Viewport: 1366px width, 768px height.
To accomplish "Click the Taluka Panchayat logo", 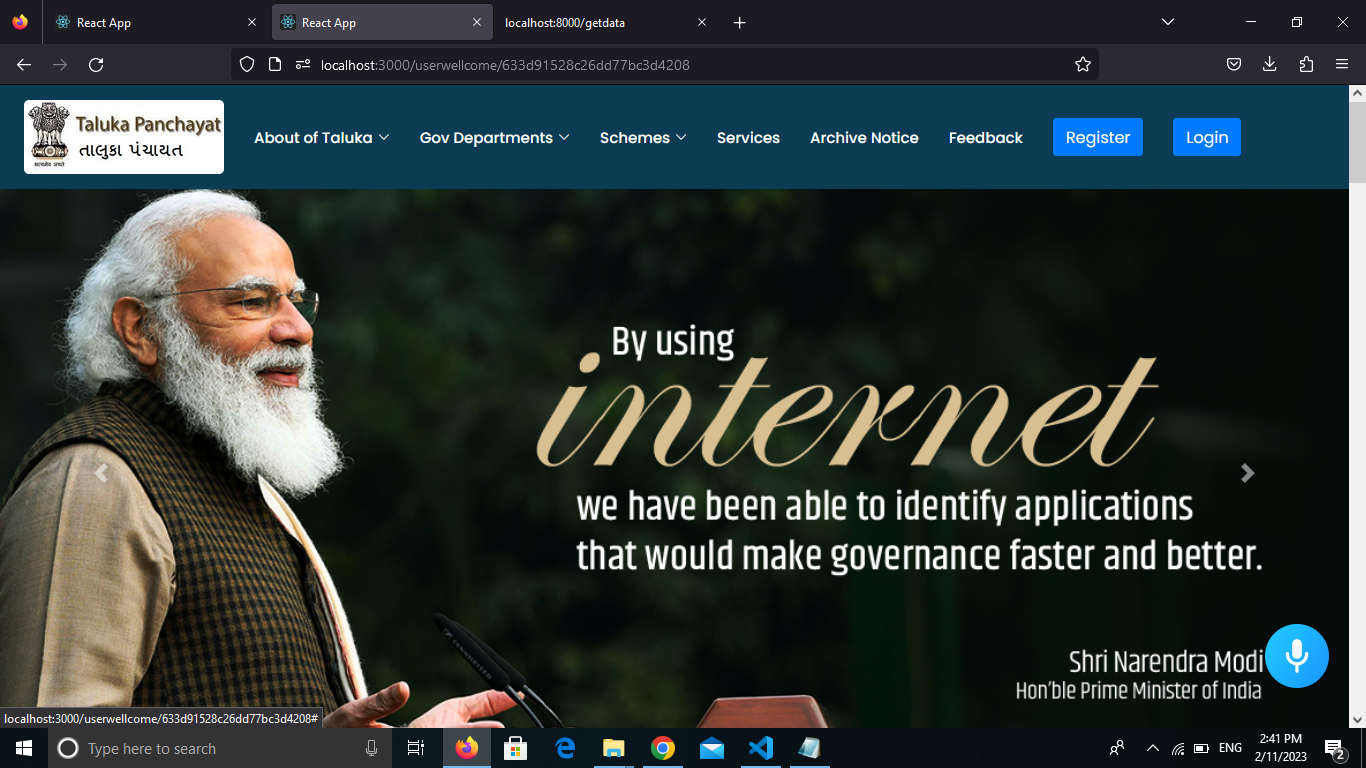I will (x=124, y=137).
